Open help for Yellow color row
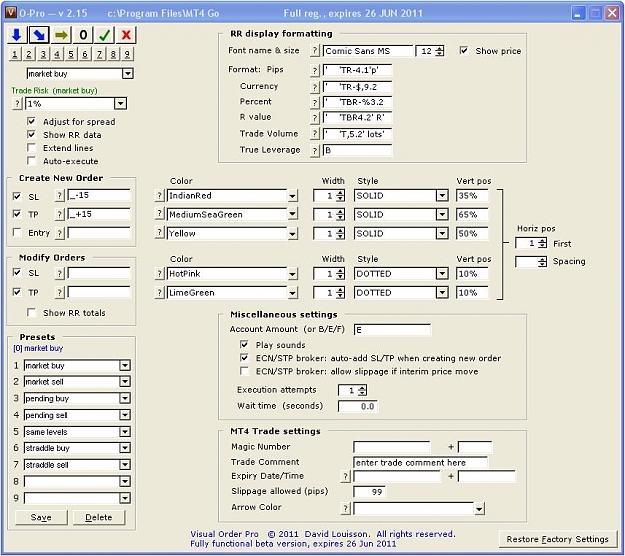The width and height of the screenshot is (625, 556). tap(159, 232)
